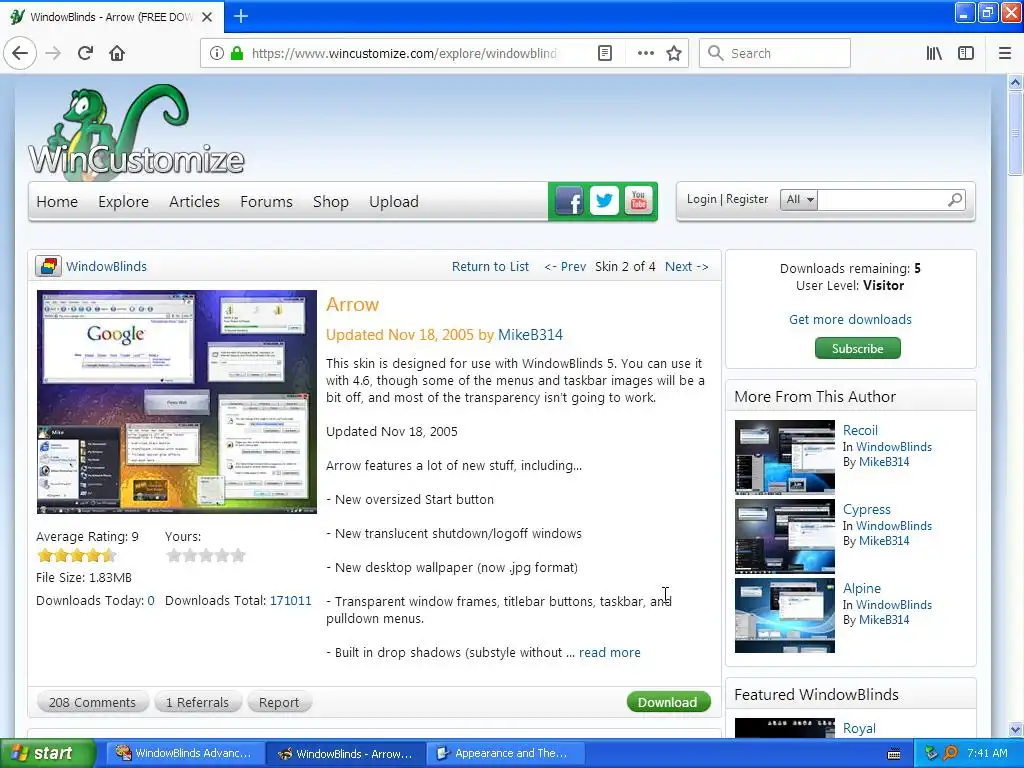Reload the page with the refresh icon
The width and height of the screenshot is (1024, 768).
point(85,54)
